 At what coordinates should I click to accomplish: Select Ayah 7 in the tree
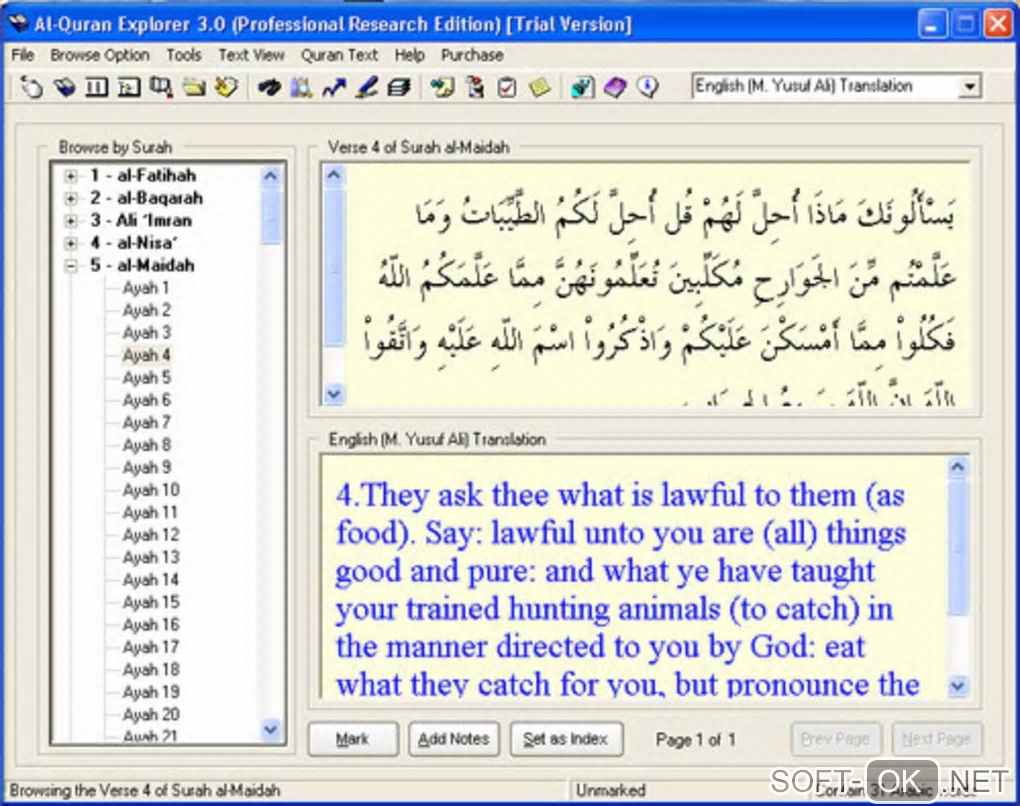146,423
